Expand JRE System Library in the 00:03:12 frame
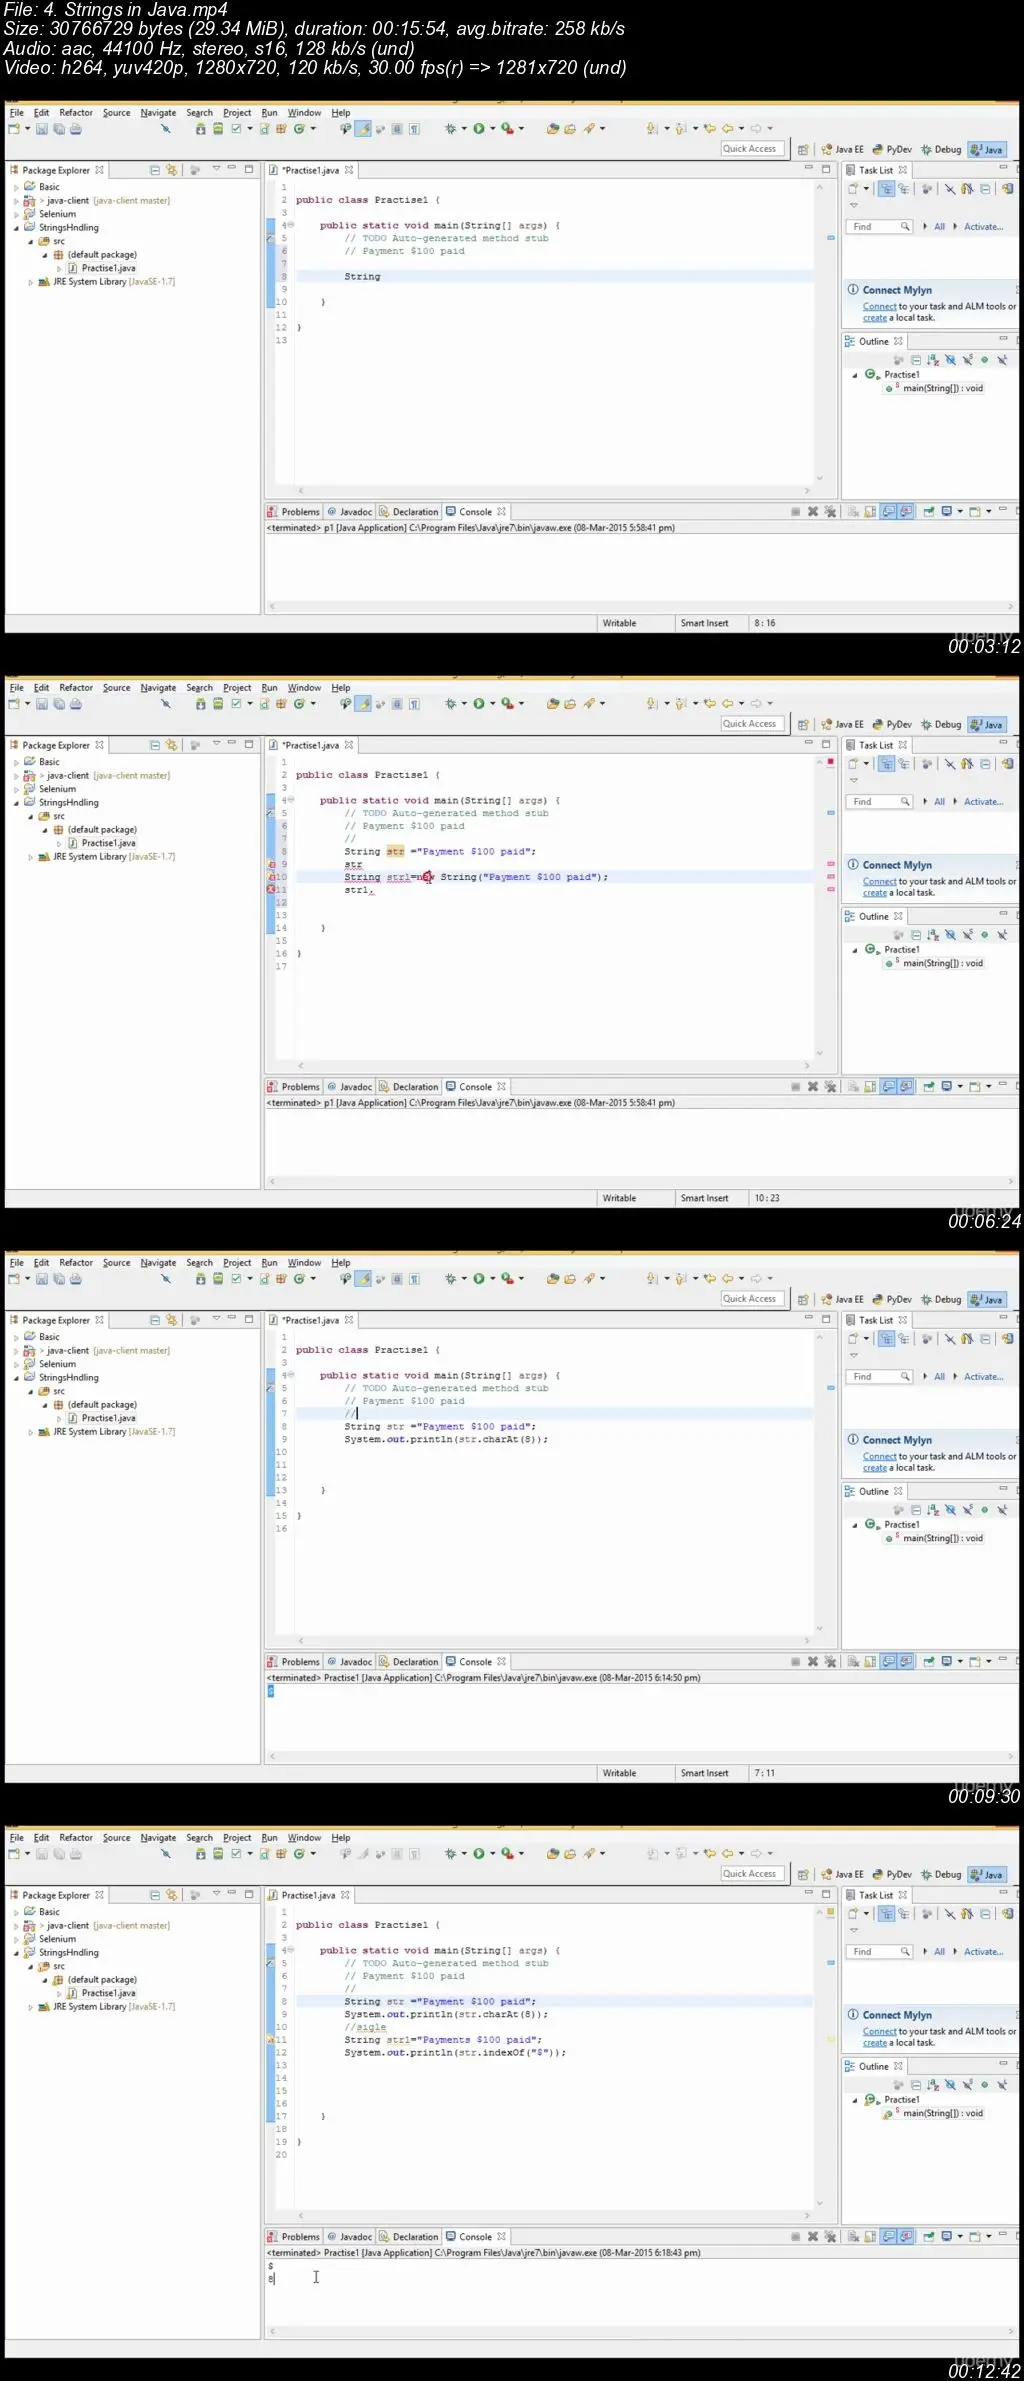Screen dimensions: 1024x2381 click(30, 282)
